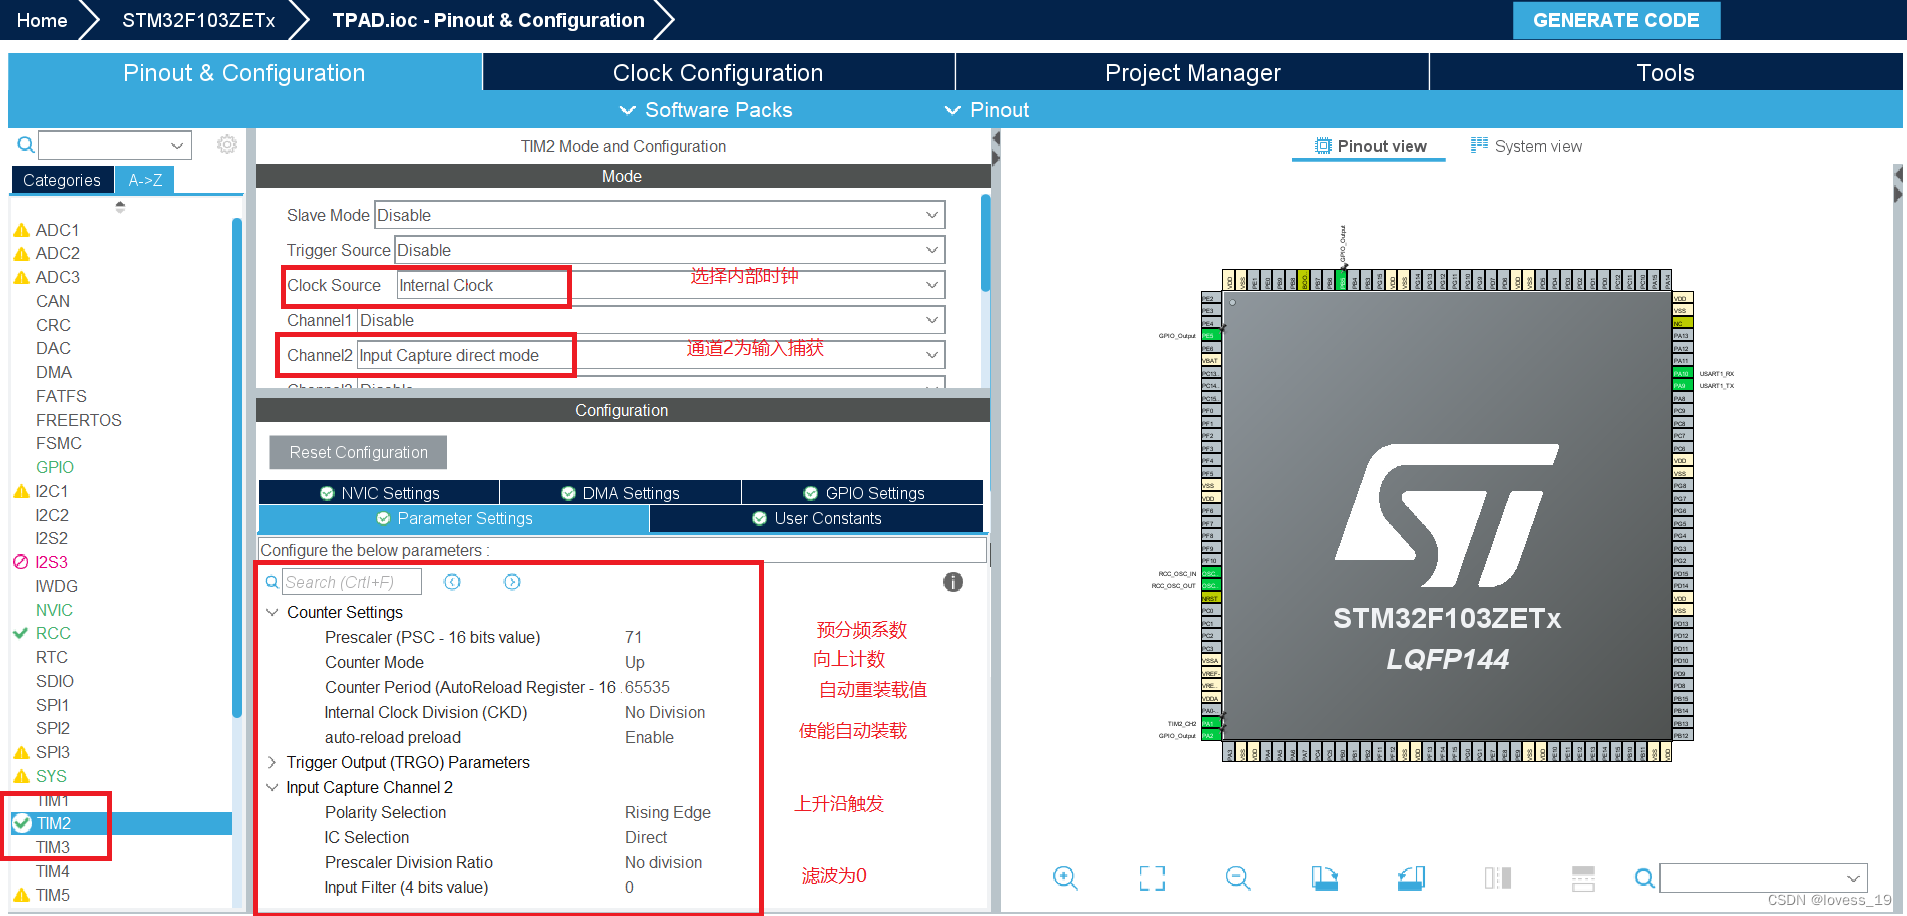Go to Home breadcrumb
1907x916 pixels.
coord(42,20)
